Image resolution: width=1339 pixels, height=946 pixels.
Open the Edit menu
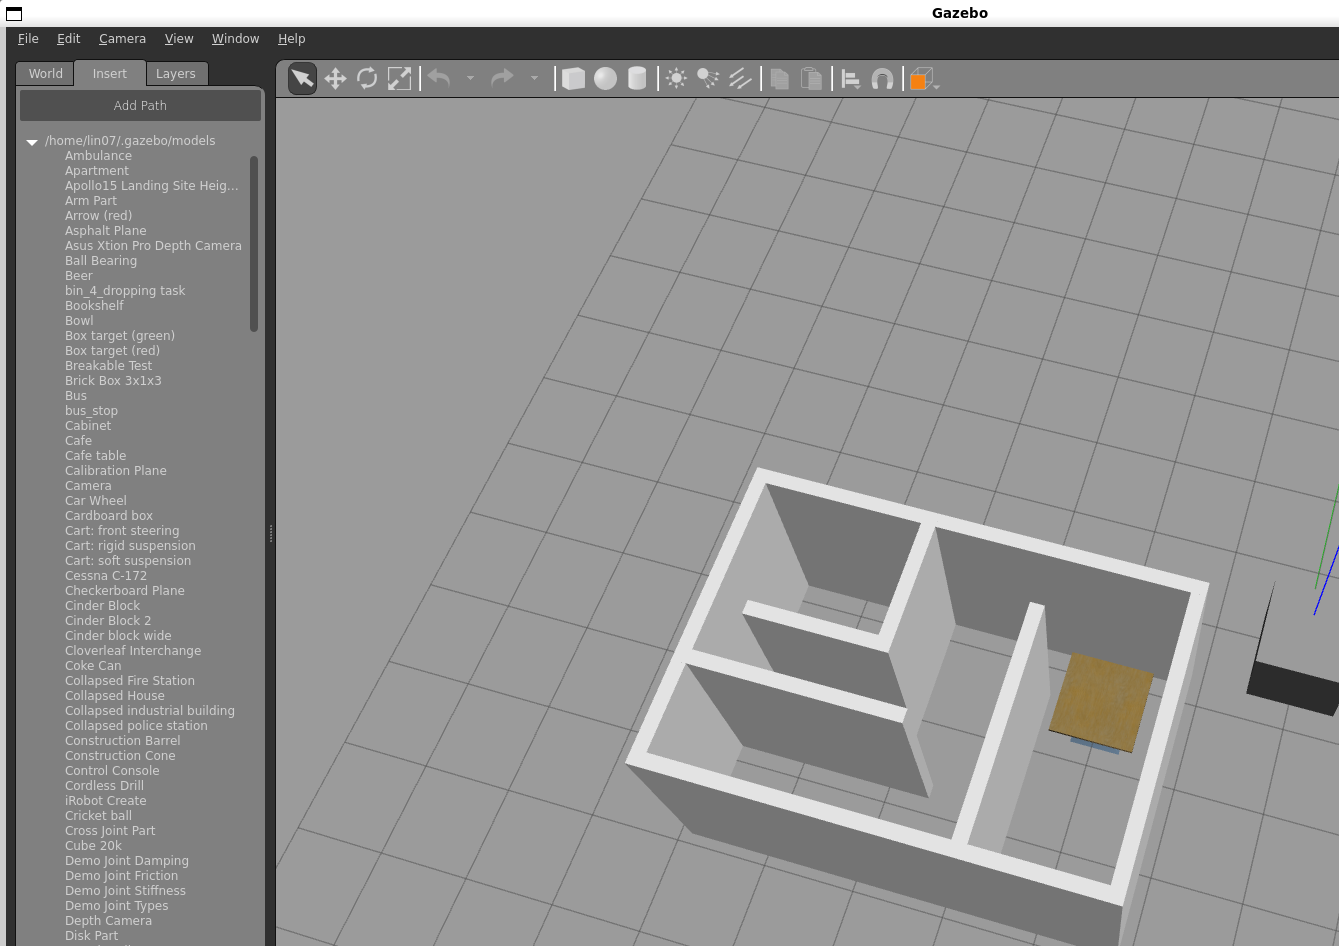(x=69, y=39)
